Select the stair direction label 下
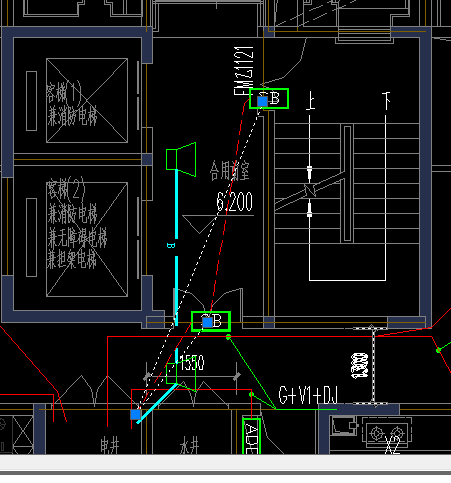451x483 pixels. 386,101
